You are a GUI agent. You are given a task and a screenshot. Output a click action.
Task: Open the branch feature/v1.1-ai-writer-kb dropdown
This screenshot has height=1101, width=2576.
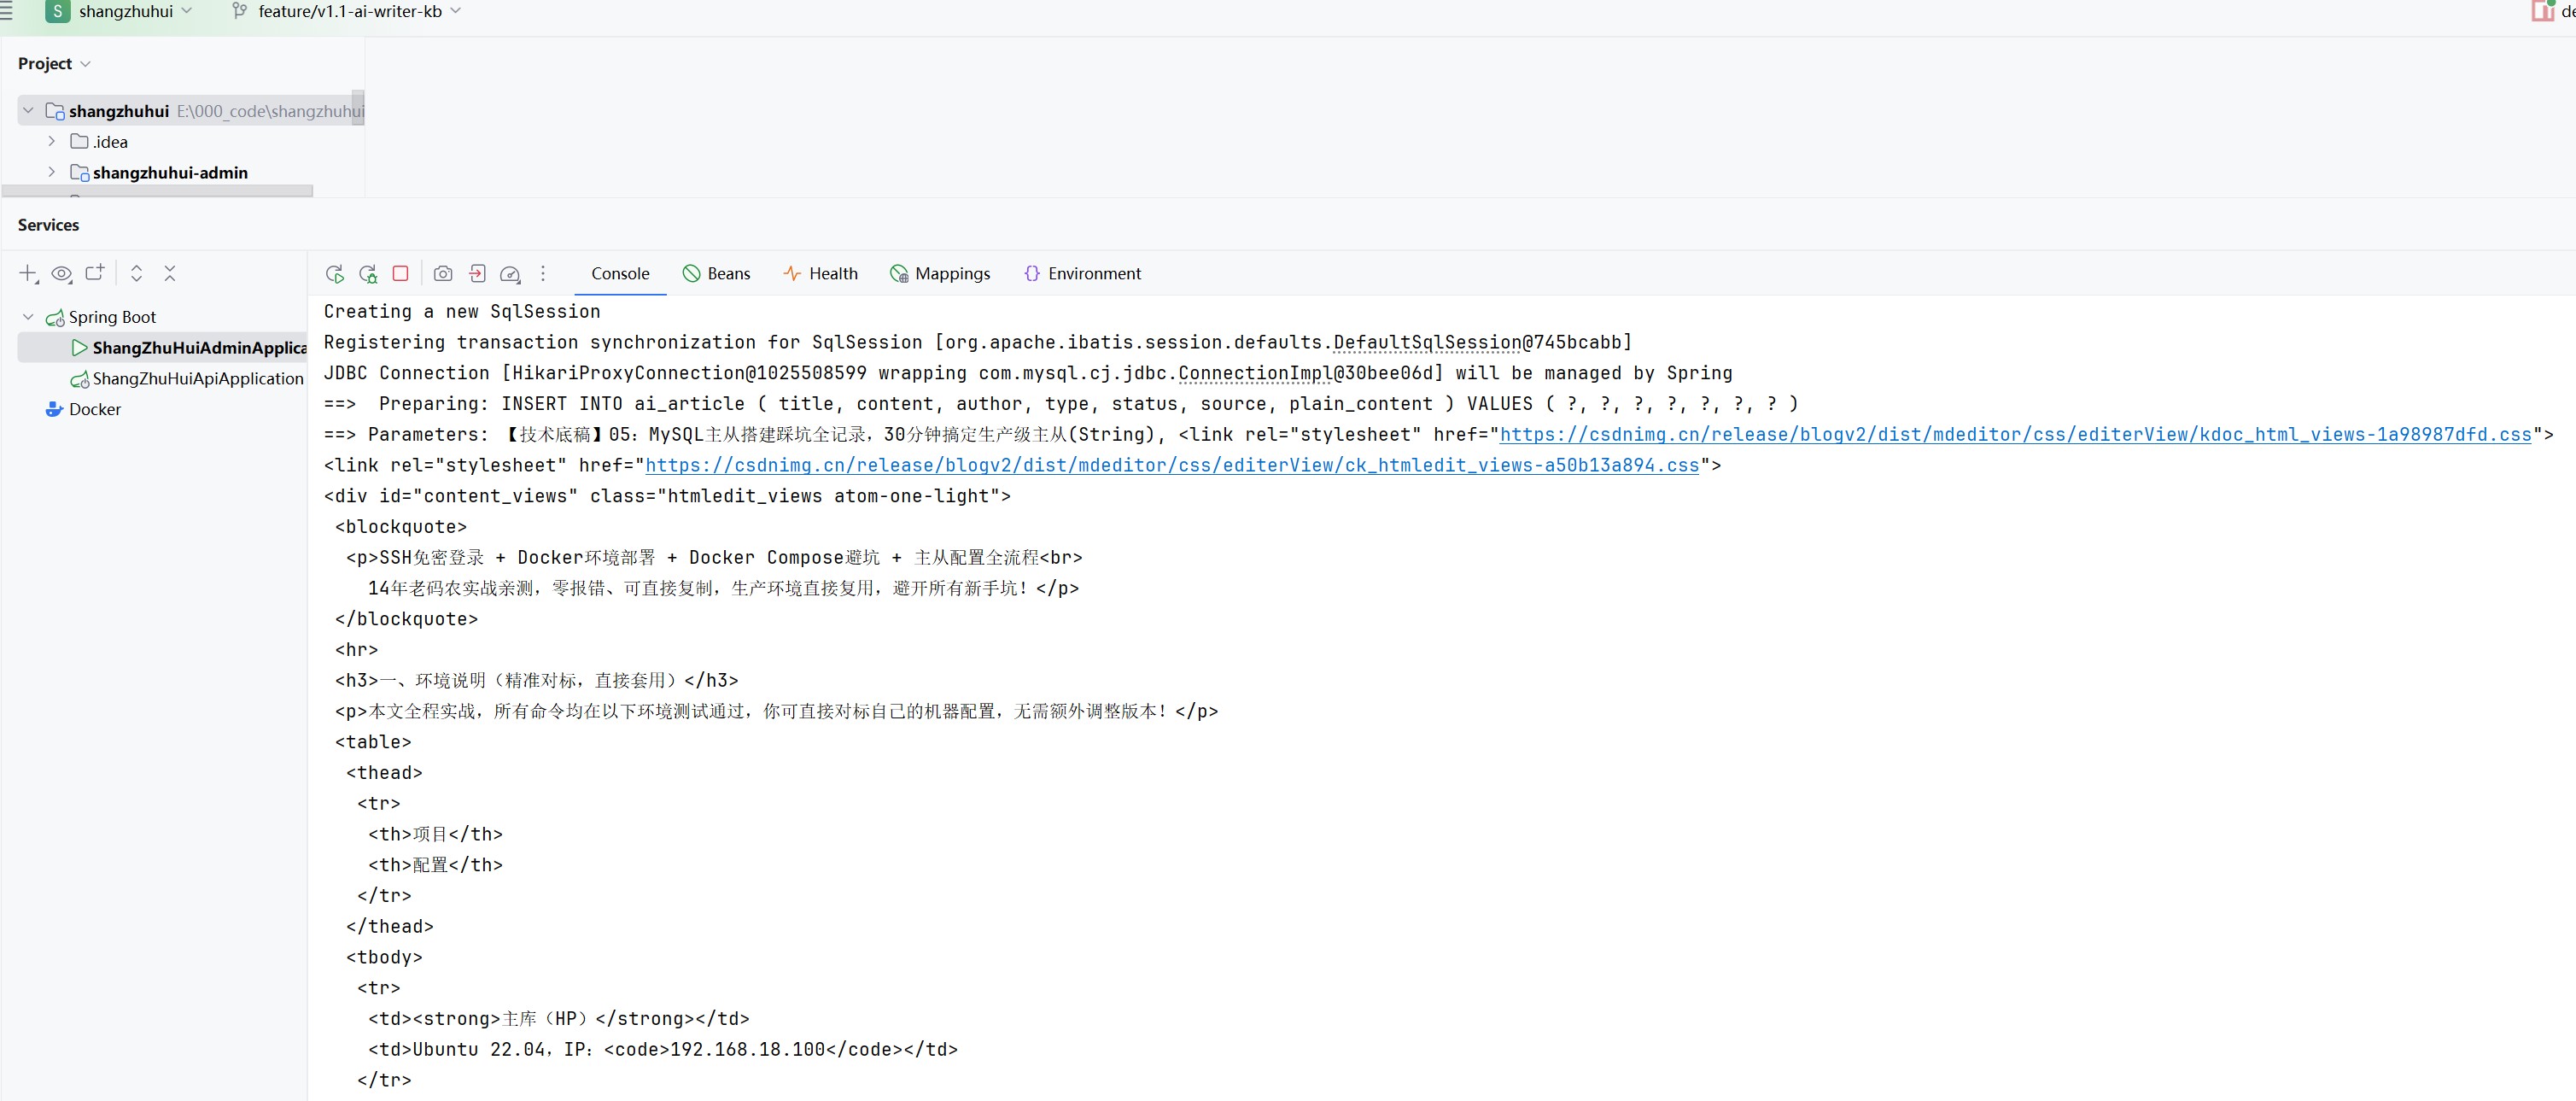click(x=348, y=11)
